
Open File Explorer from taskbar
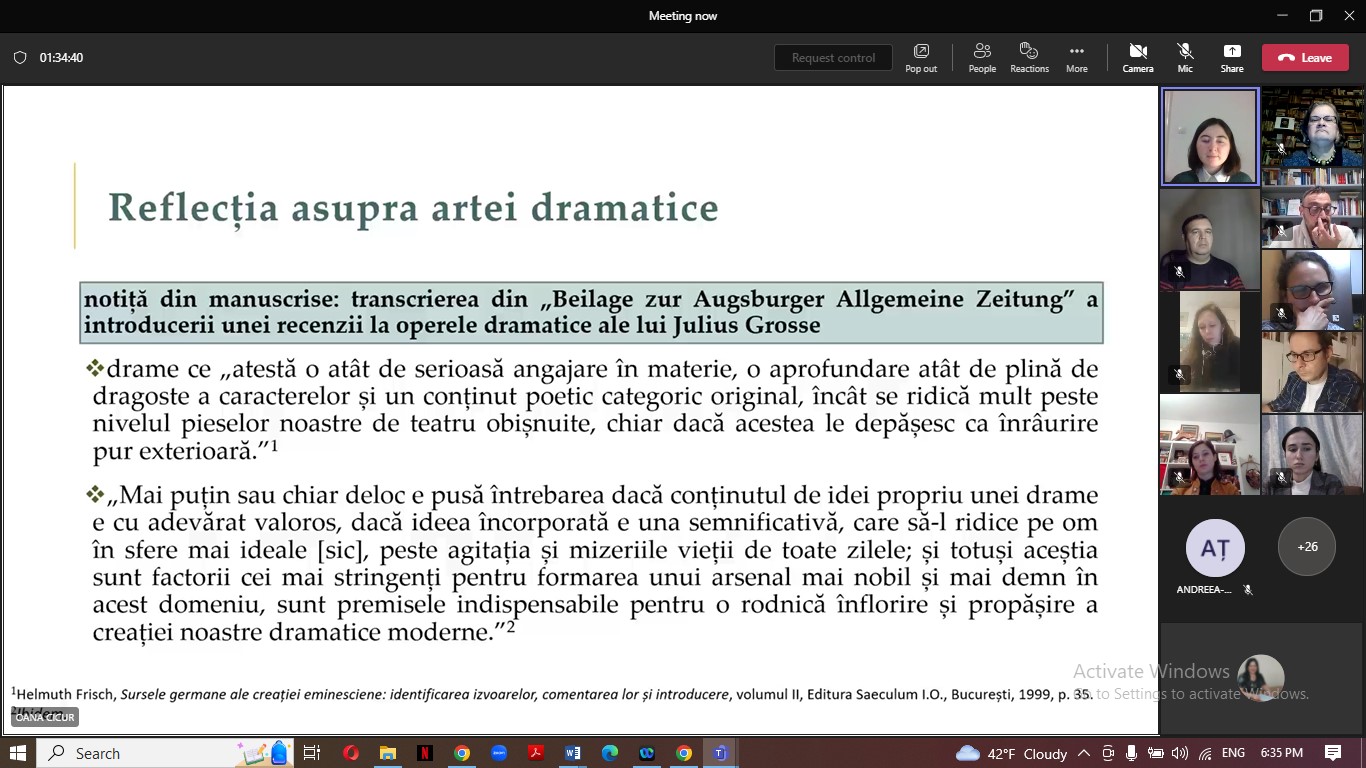388,753
